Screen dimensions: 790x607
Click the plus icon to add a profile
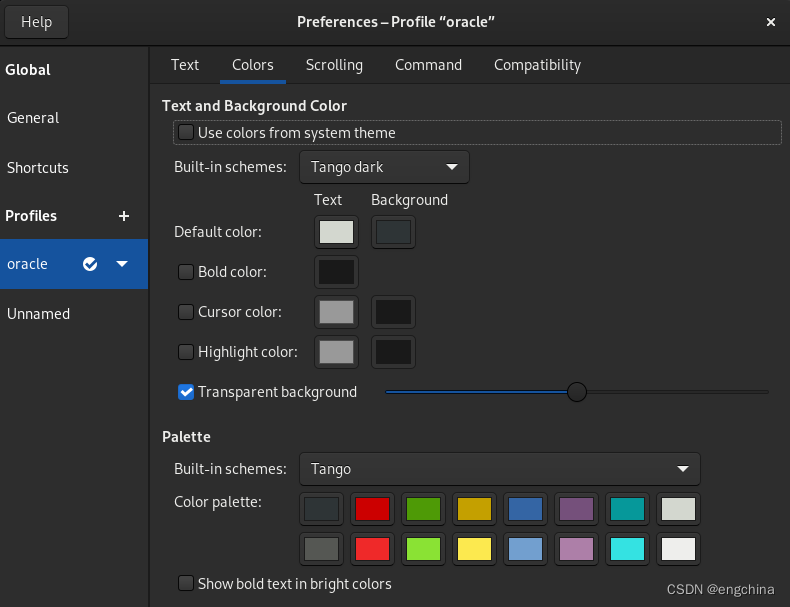[x=124, y=216]
